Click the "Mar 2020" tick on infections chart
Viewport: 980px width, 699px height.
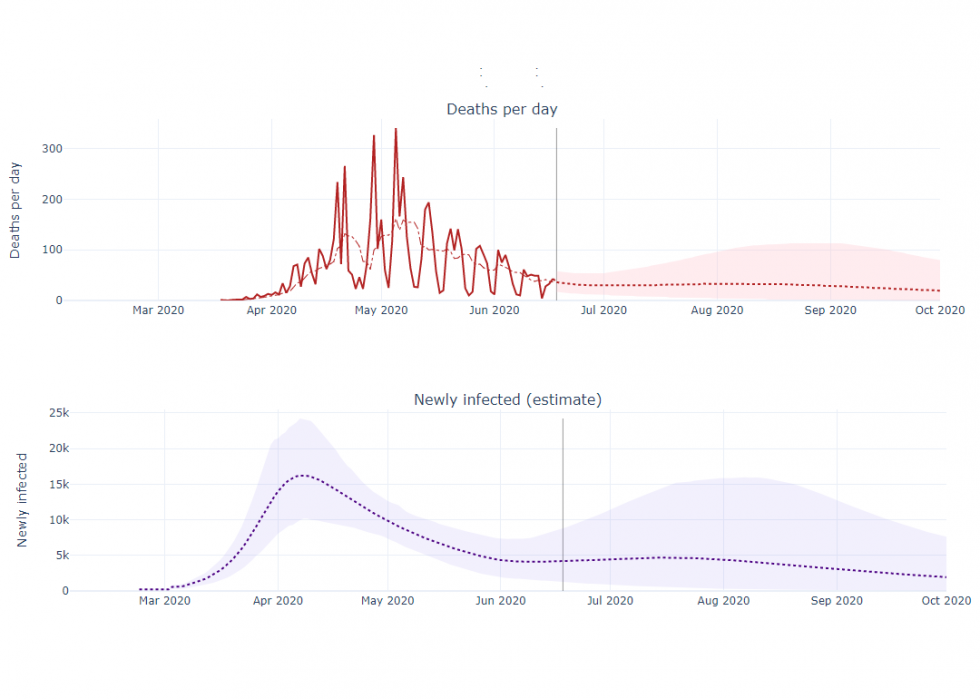[164, 601]
